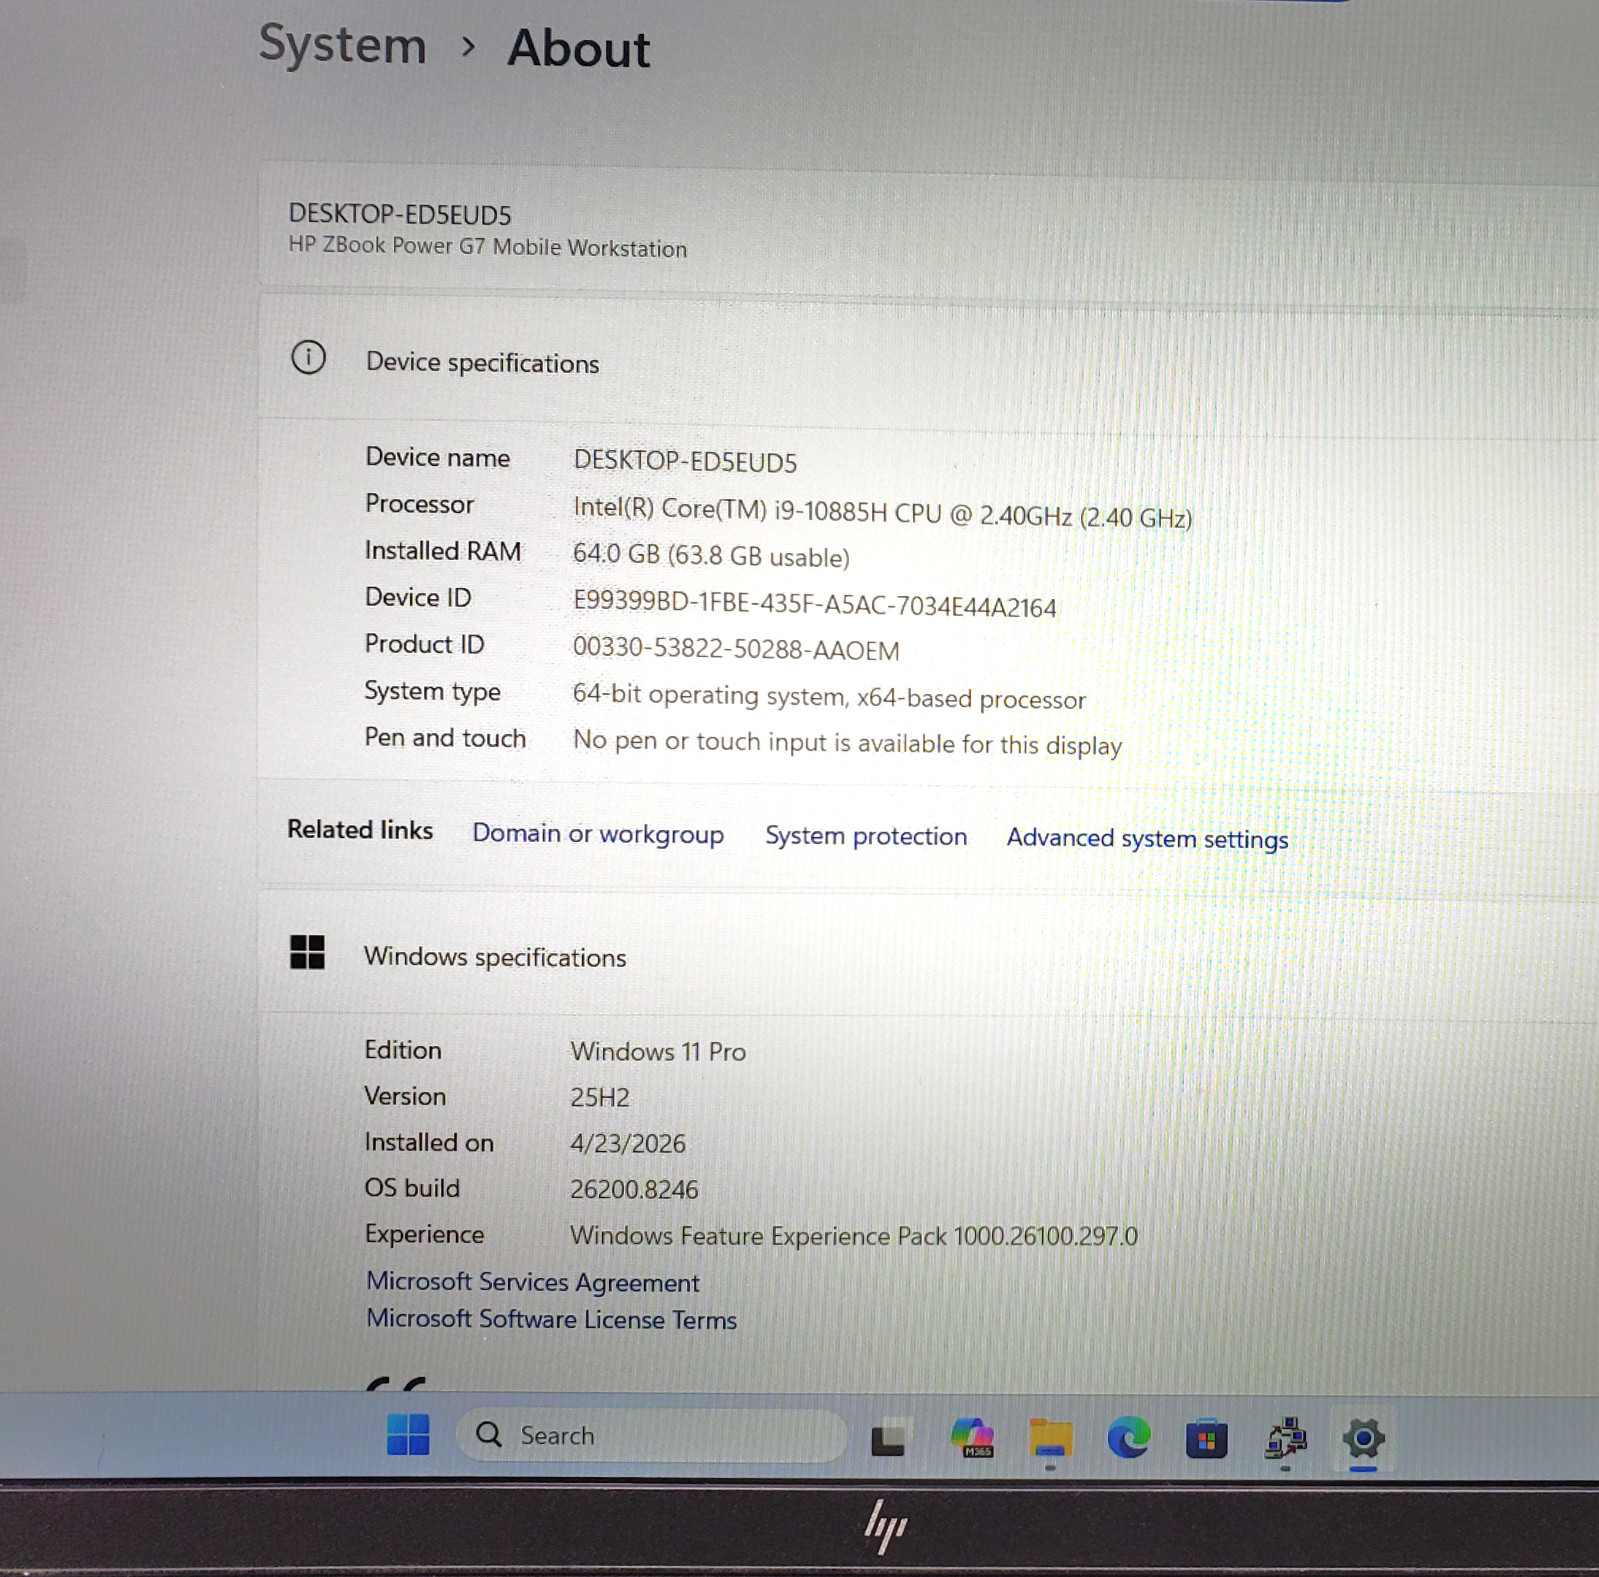Select the device name value DESKTOP-ED5EUD5

coord(685,461)
